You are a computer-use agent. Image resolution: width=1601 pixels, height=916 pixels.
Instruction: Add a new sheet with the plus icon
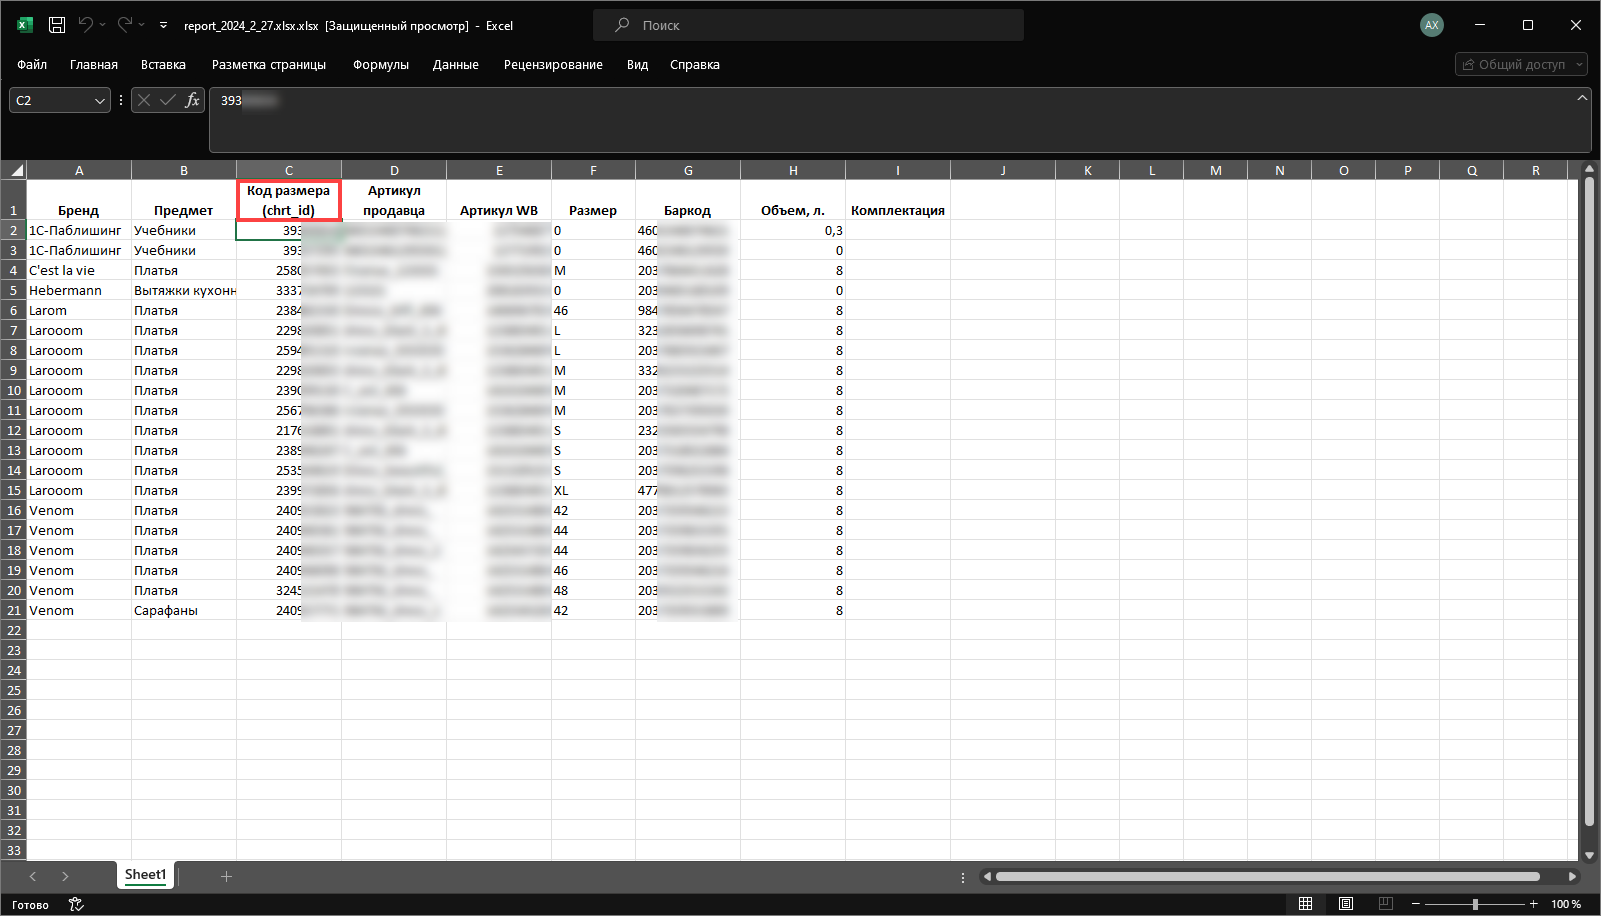click(x=226, y=877)
